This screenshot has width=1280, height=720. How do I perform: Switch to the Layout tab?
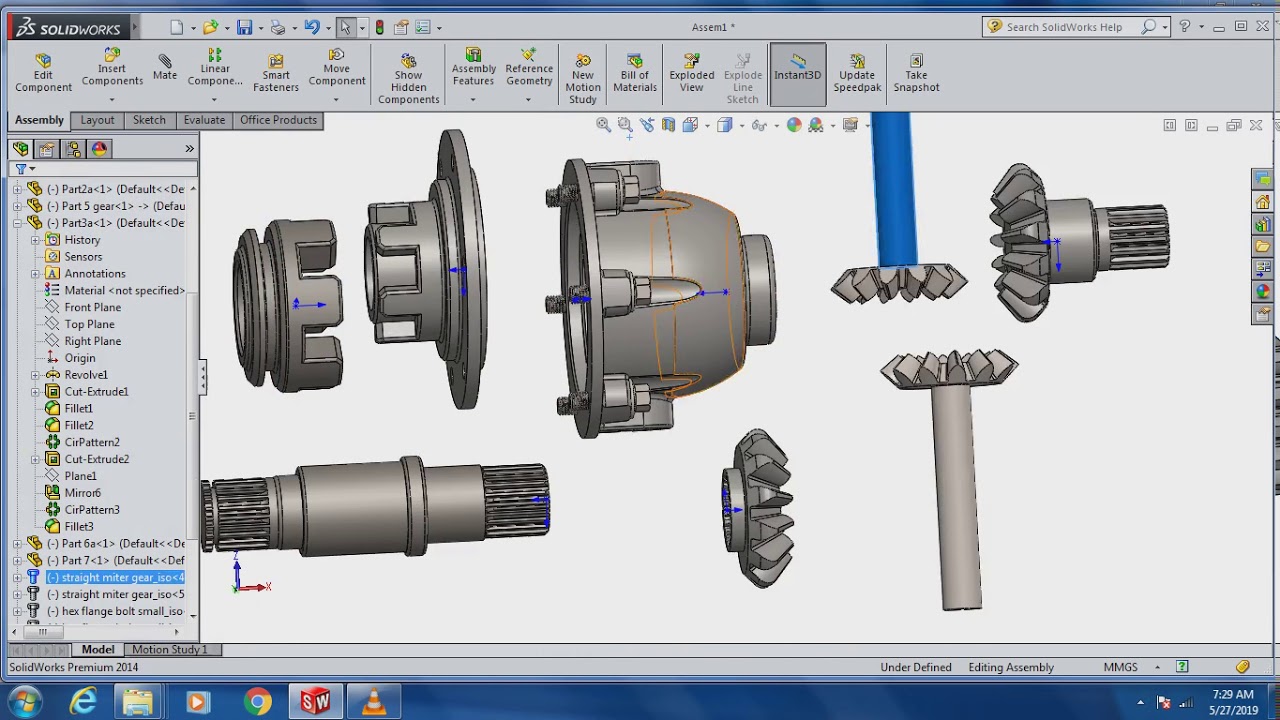click(x=97, y=120)
